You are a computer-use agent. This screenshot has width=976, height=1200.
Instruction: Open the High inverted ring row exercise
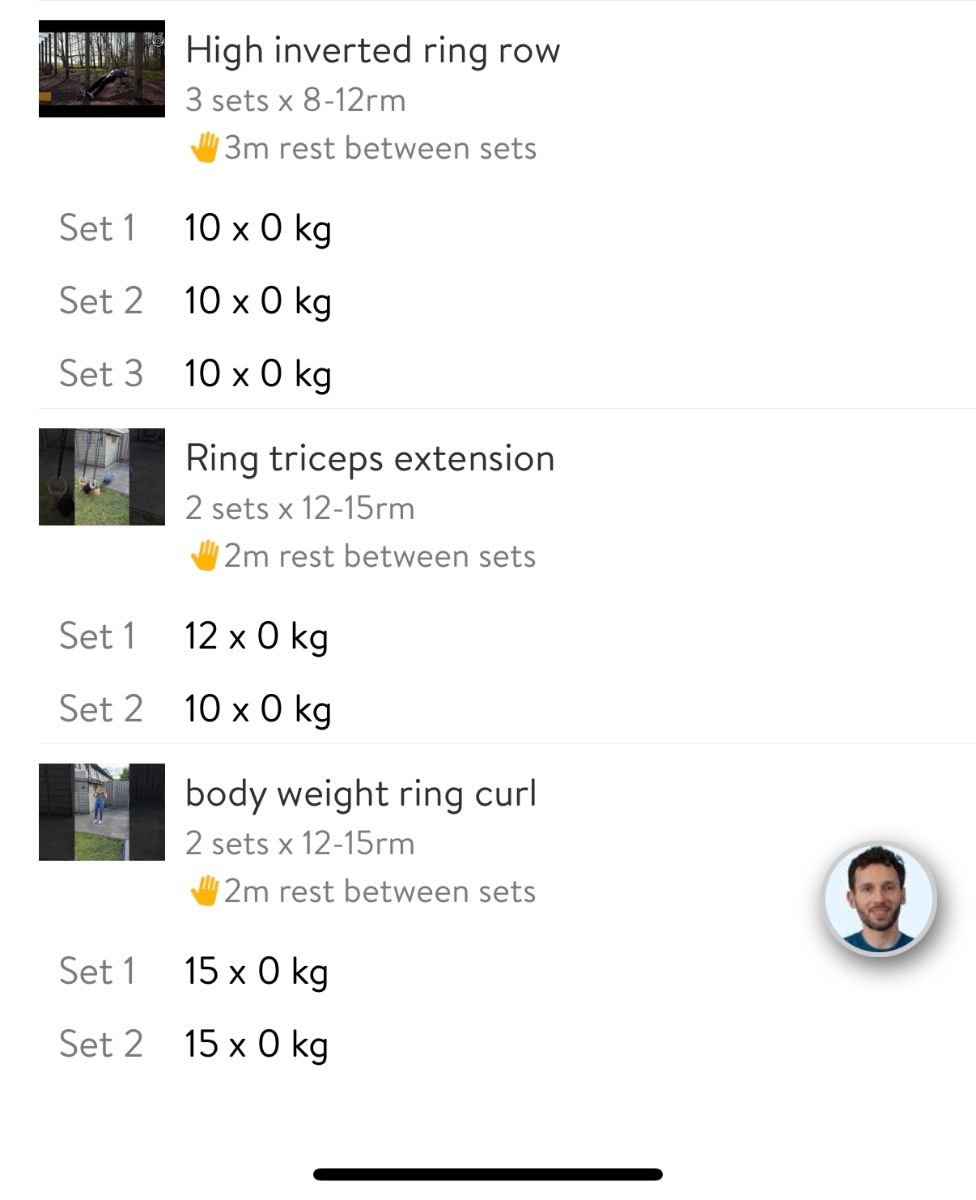[x=372, y=51]
